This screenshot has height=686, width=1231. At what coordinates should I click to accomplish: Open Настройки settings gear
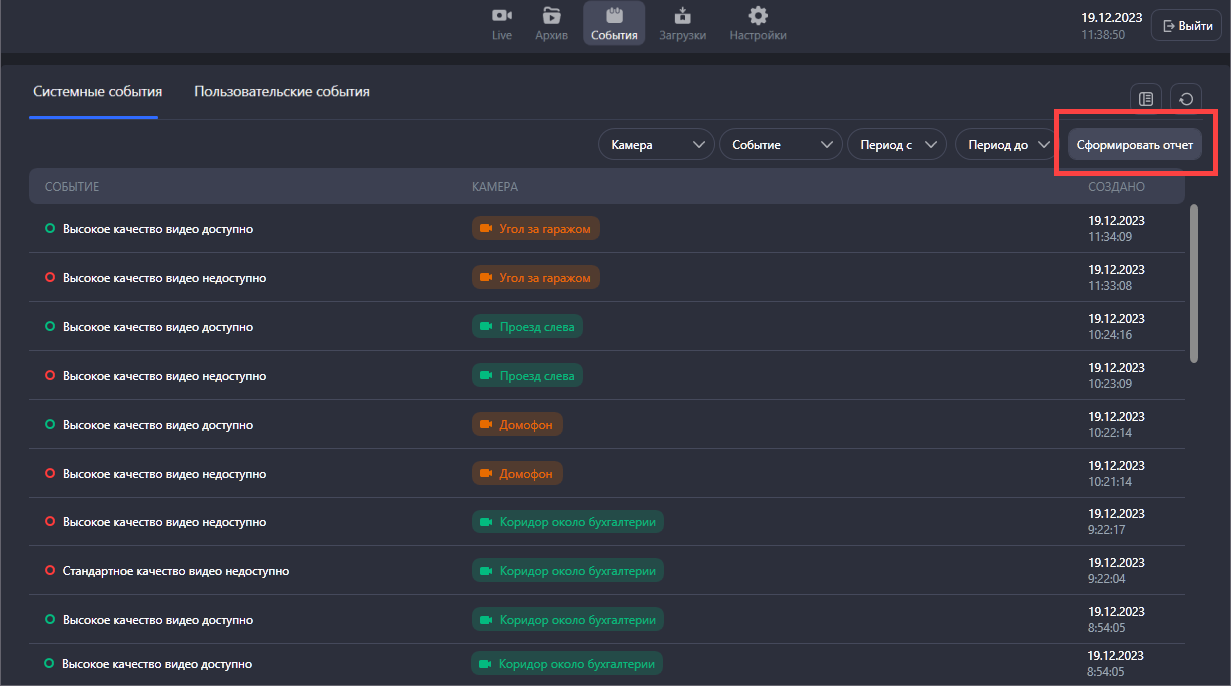coord(758,24)
